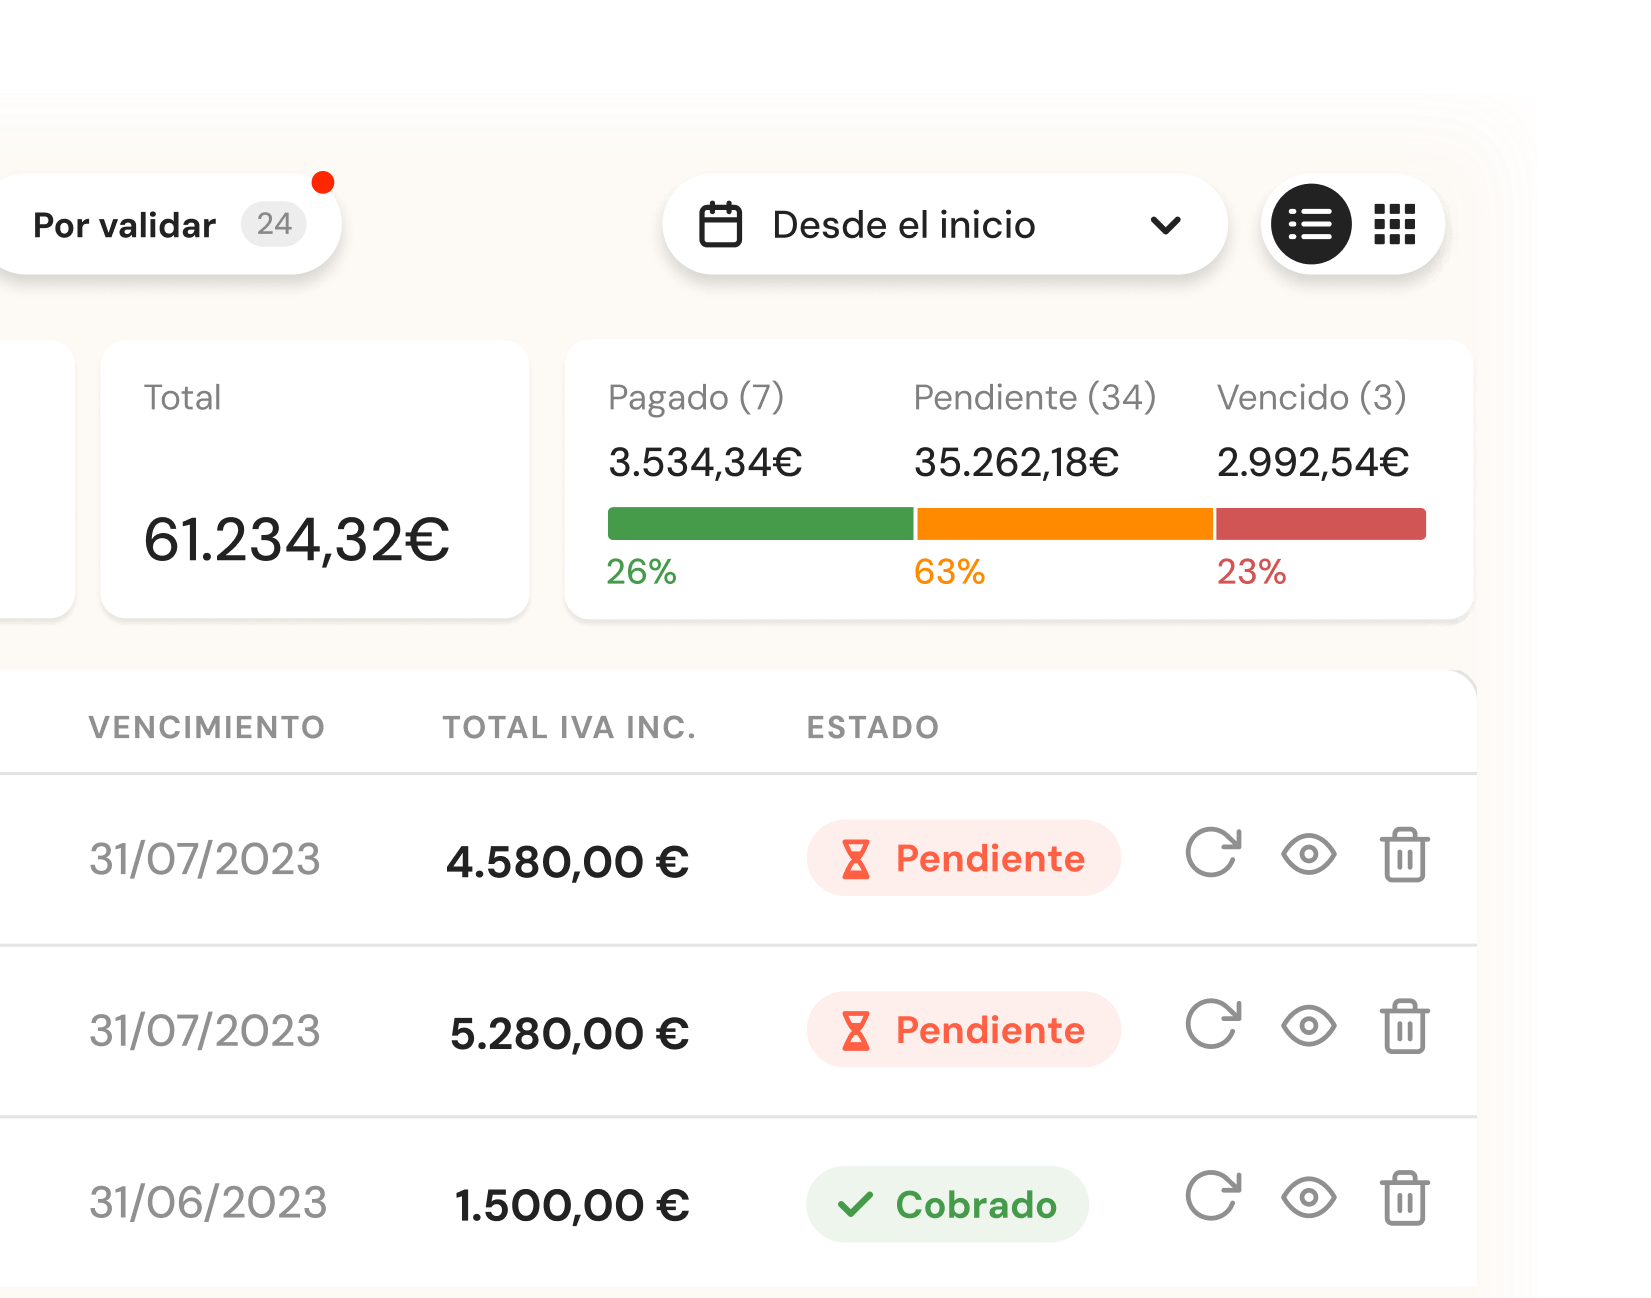This screenshot has width=1651, height=1298.
Task: Click the Cobrado status badge
Action: point(947,1204)
